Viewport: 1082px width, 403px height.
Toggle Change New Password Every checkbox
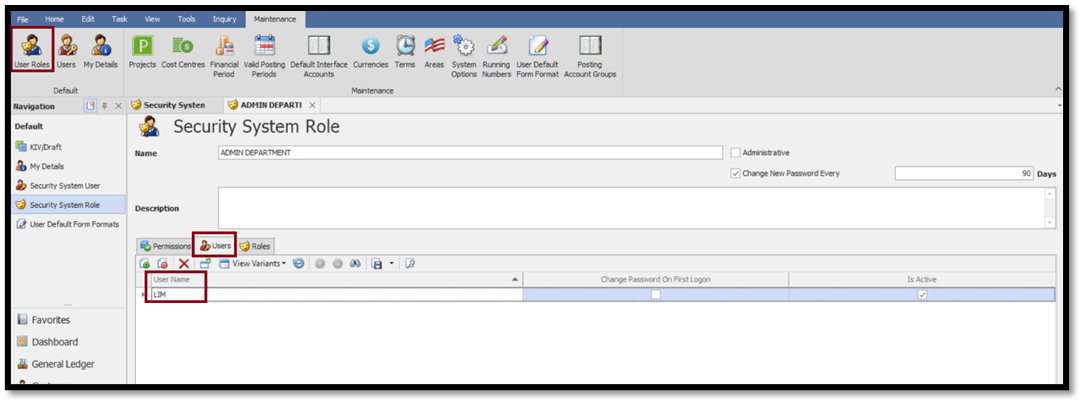coord(735,173)
